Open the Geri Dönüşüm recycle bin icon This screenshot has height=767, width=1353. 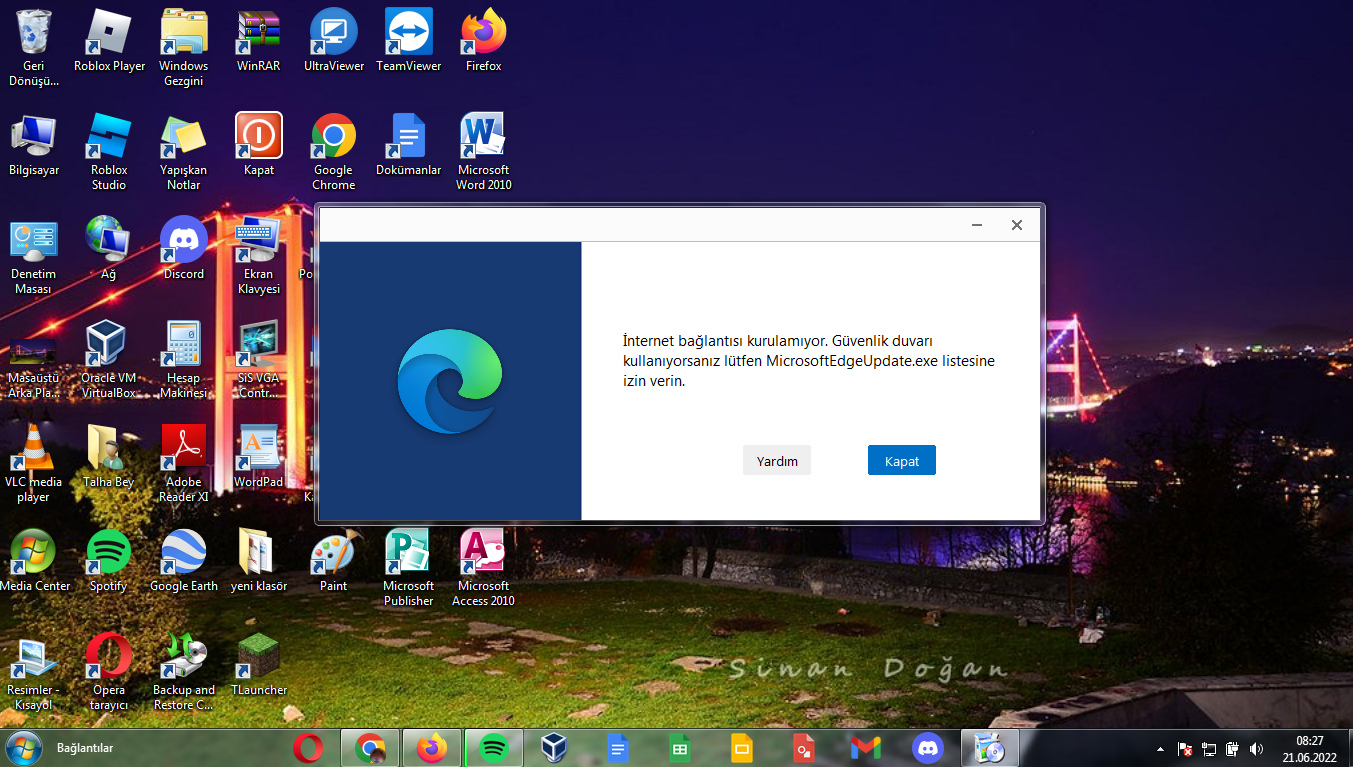click(34, 47)
